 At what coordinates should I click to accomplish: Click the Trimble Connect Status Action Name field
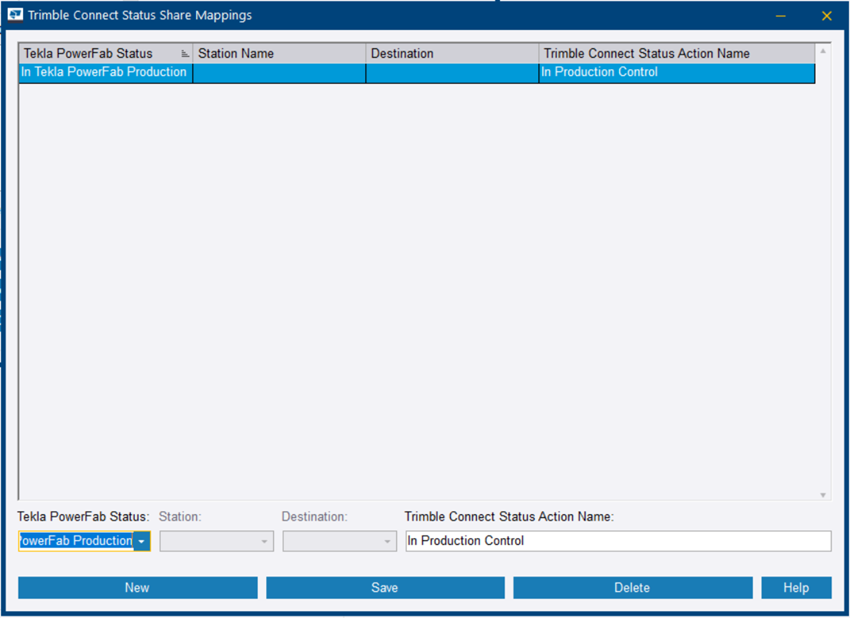617,540
